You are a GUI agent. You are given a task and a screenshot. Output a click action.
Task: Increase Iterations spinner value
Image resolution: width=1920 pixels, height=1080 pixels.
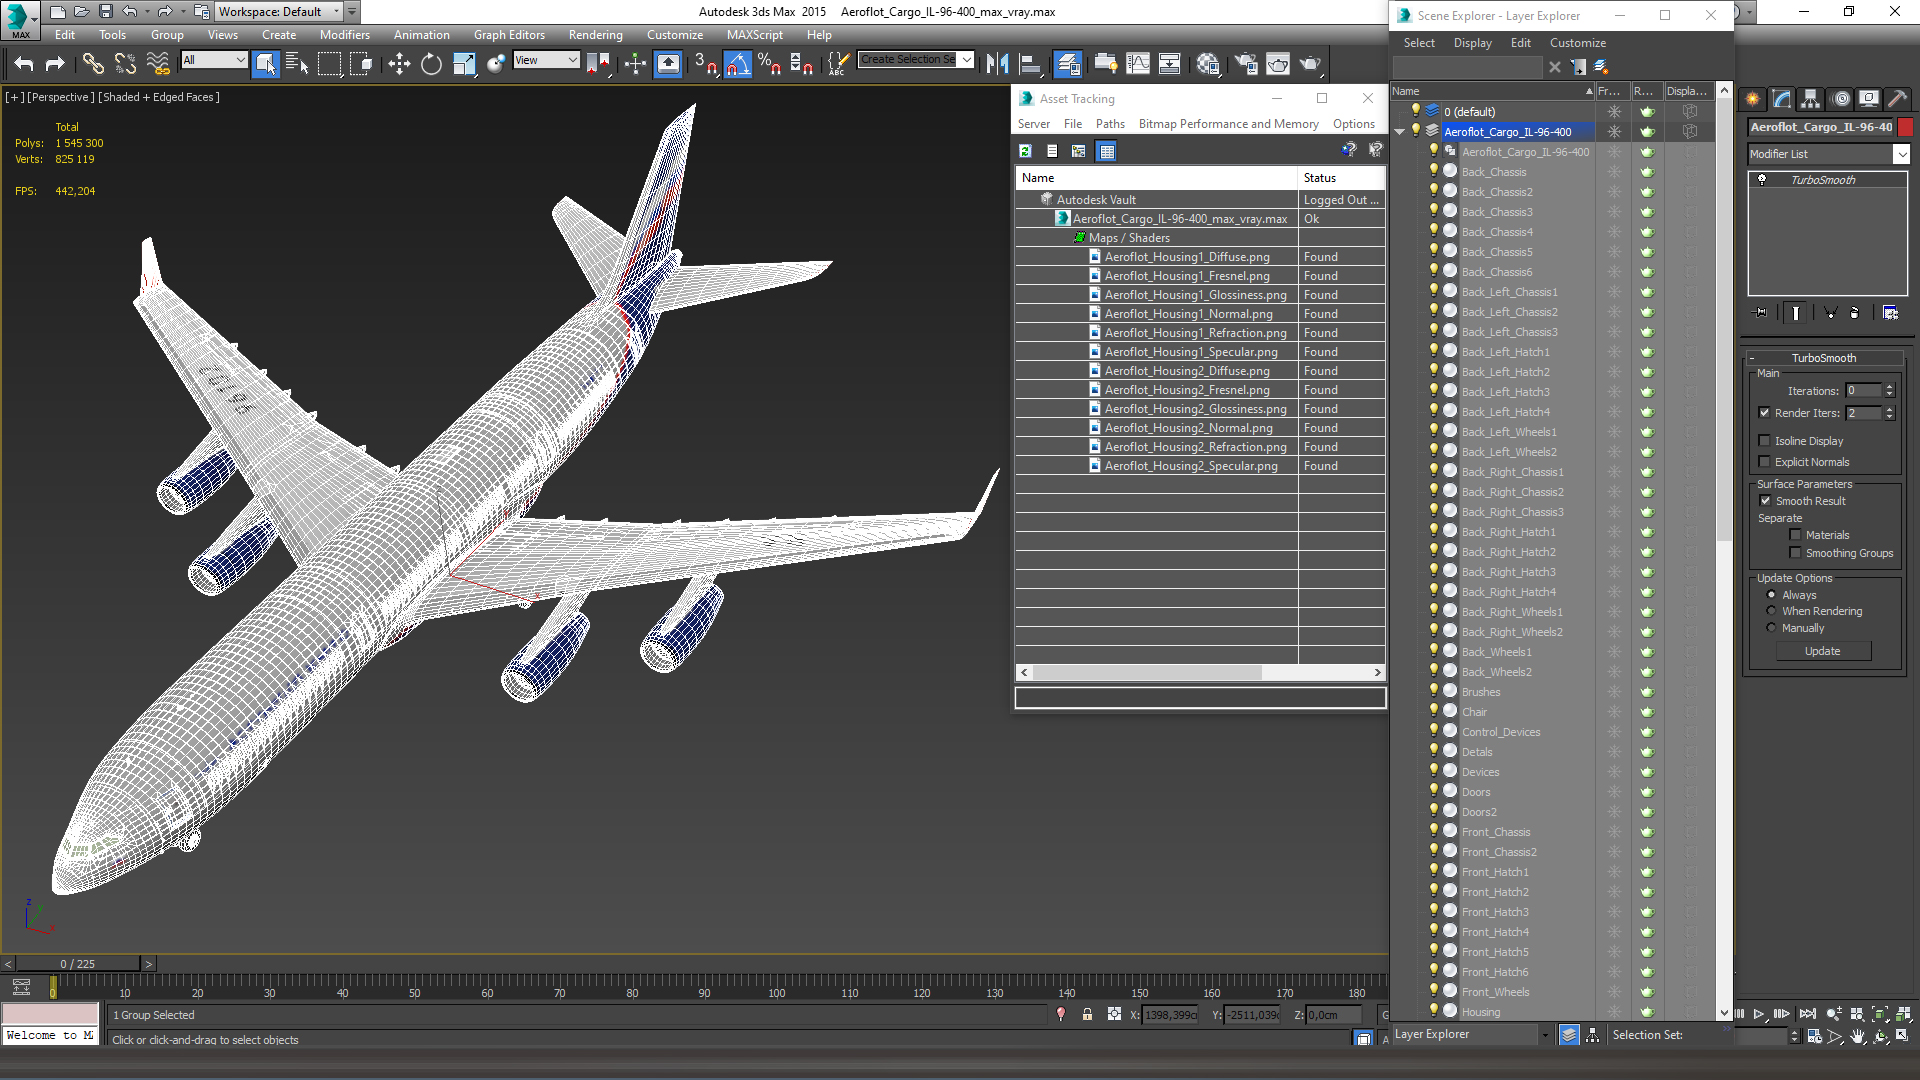coord(1889,387)
